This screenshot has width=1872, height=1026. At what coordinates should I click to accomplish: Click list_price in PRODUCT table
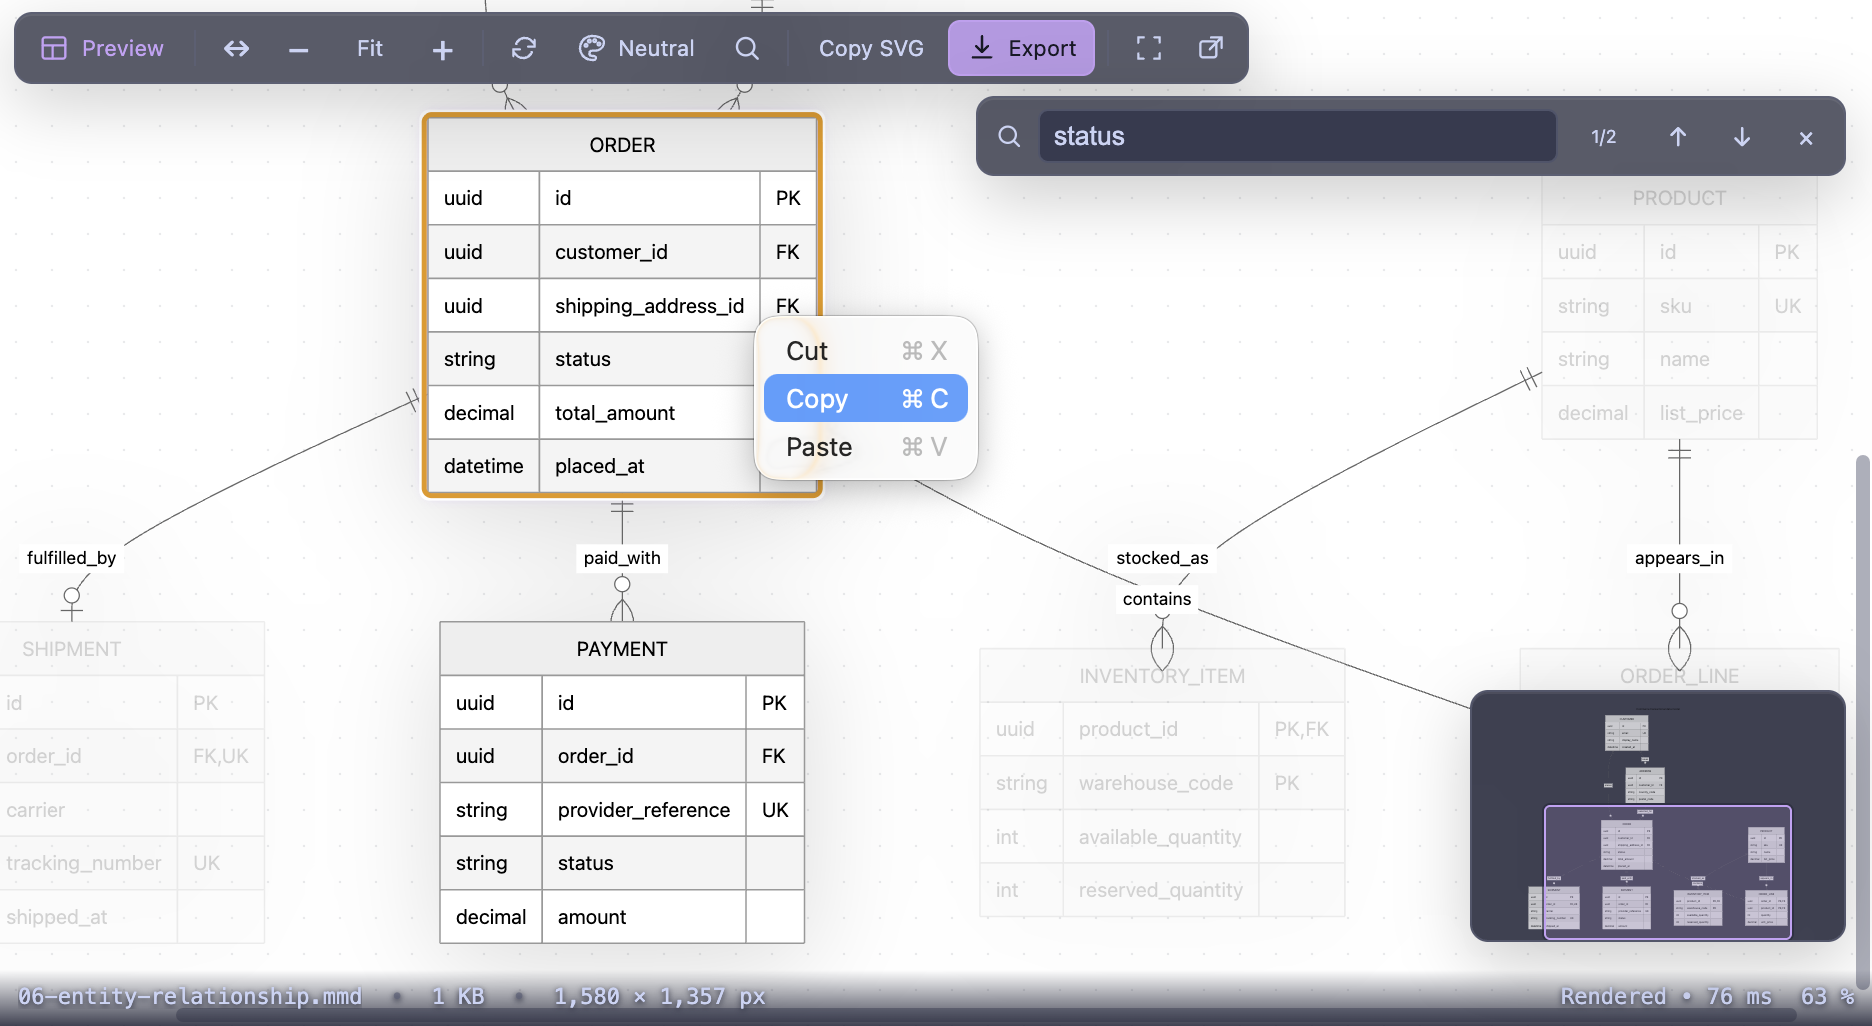(1701, 413)
